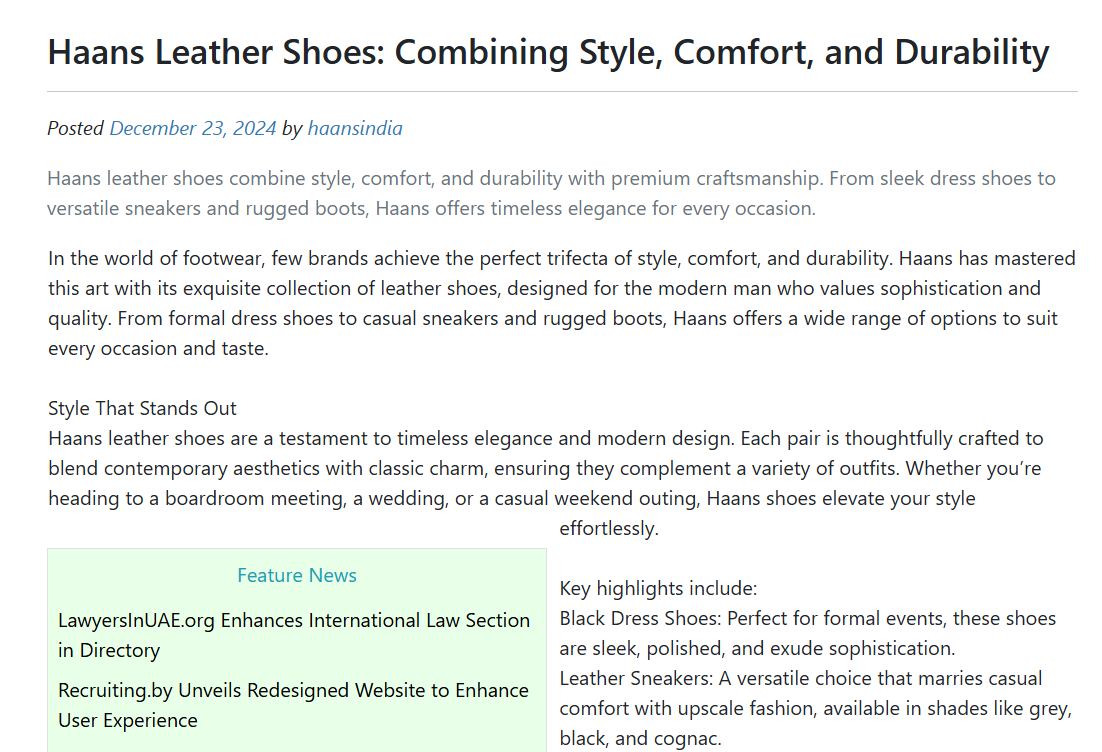Click the "December 23, 2024" post date link
Screen dimensions: 1102x752
tap(192, 128)
